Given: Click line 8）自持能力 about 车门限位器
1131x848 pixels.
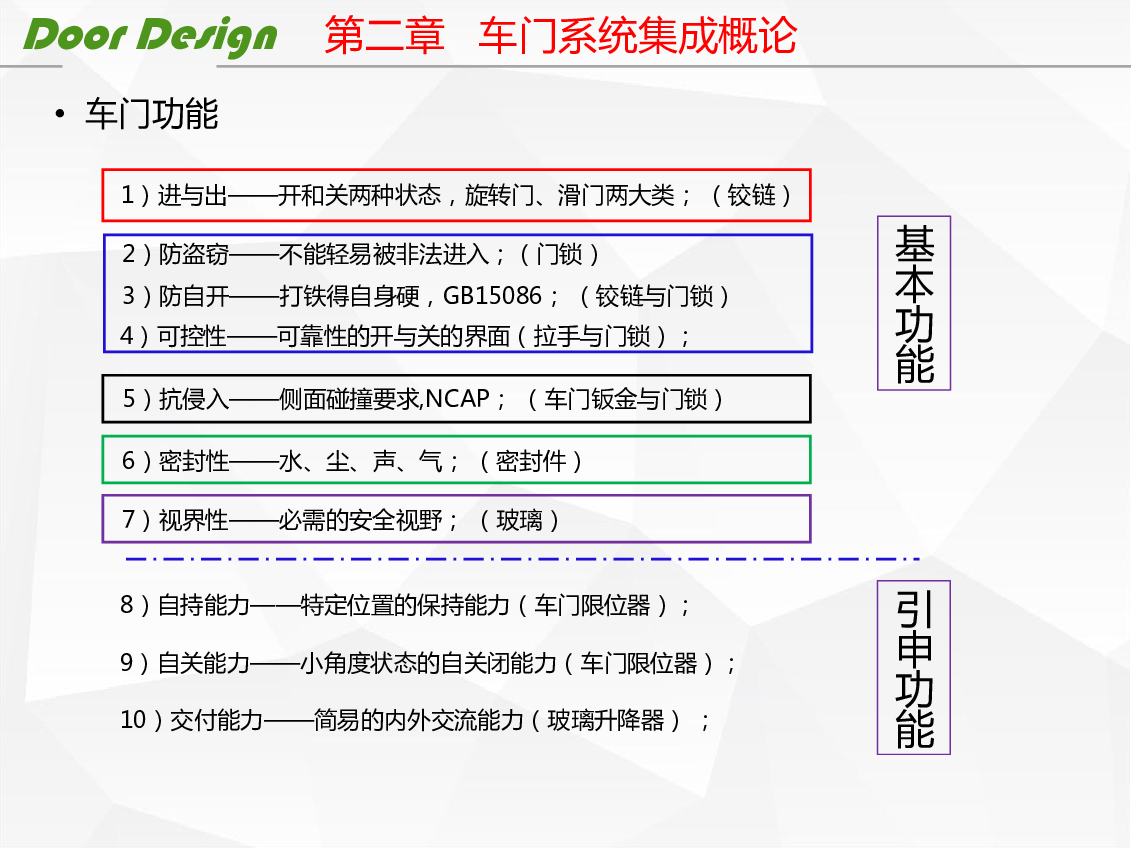Looking at the screenshot, I should point(405,605).
